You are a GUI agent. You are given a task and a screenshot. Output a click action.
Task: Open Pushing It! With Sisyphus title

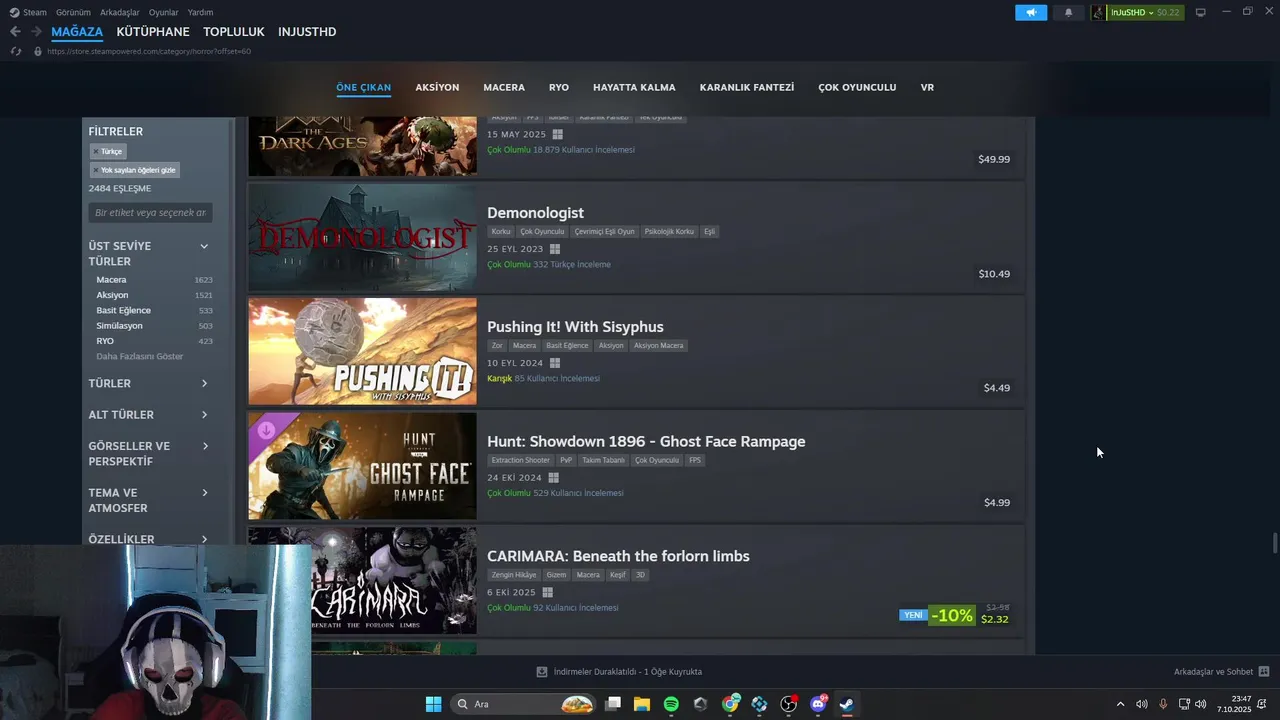click(575, 327)
